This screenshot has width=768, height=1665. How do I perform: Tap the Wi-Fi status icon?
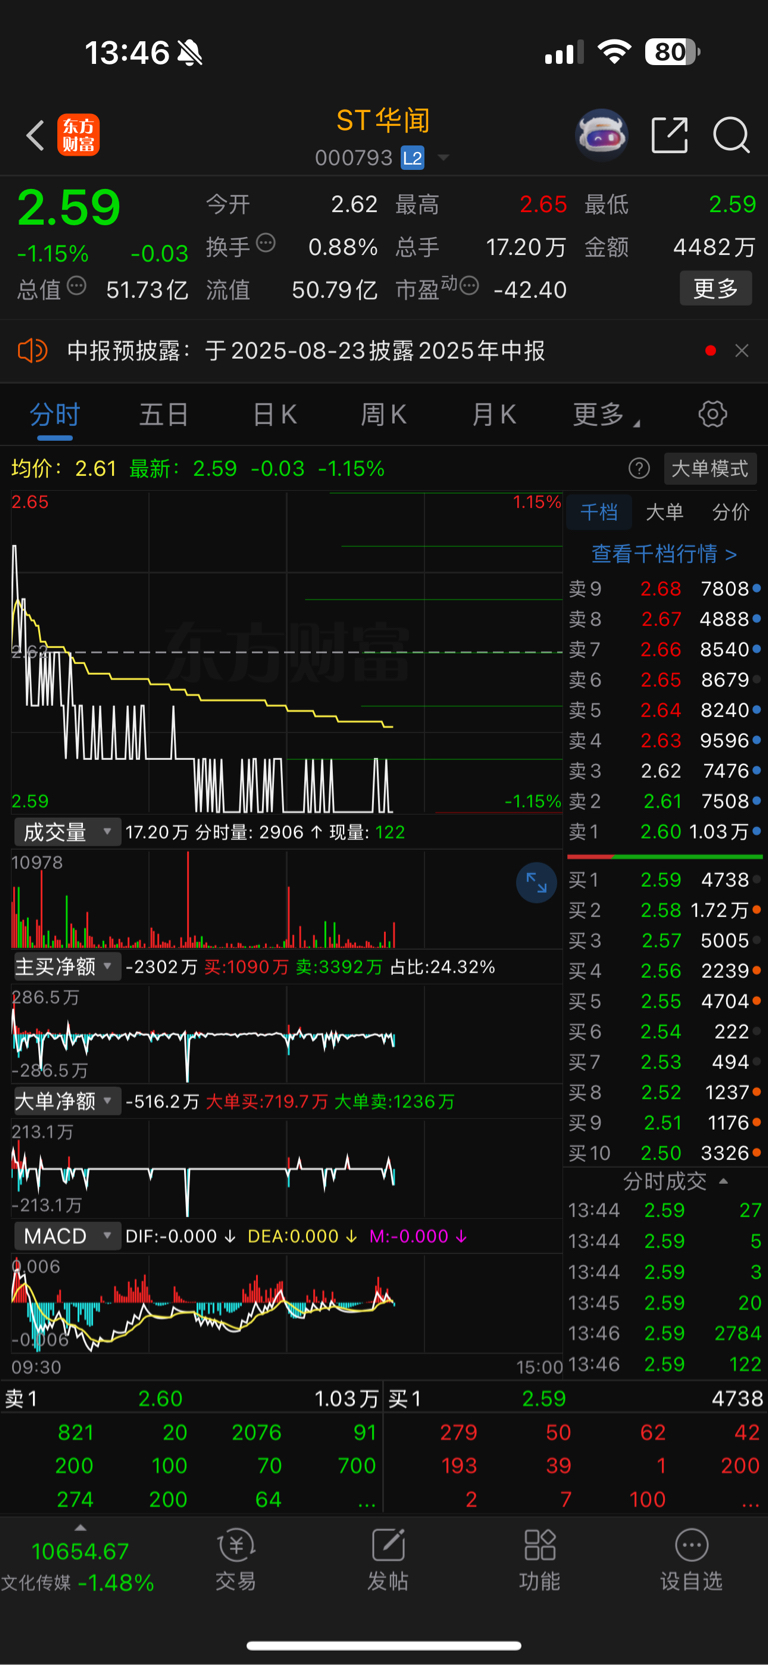click(614, 51)
